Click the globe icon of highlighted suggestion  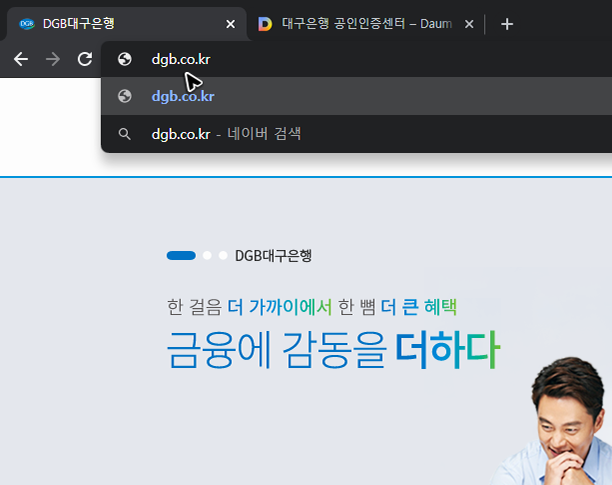tap(125, 96)
